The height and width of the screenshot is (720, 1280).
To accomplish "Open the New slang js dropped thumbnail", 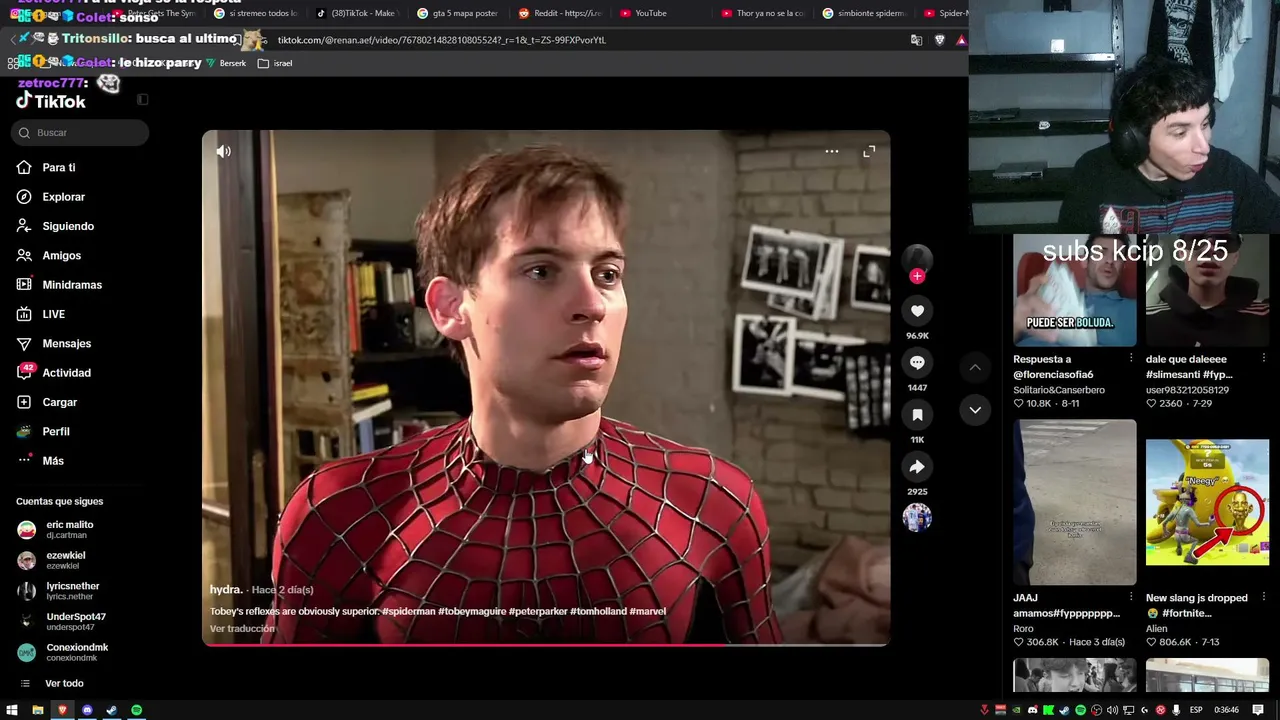I will pos(1207,503).
